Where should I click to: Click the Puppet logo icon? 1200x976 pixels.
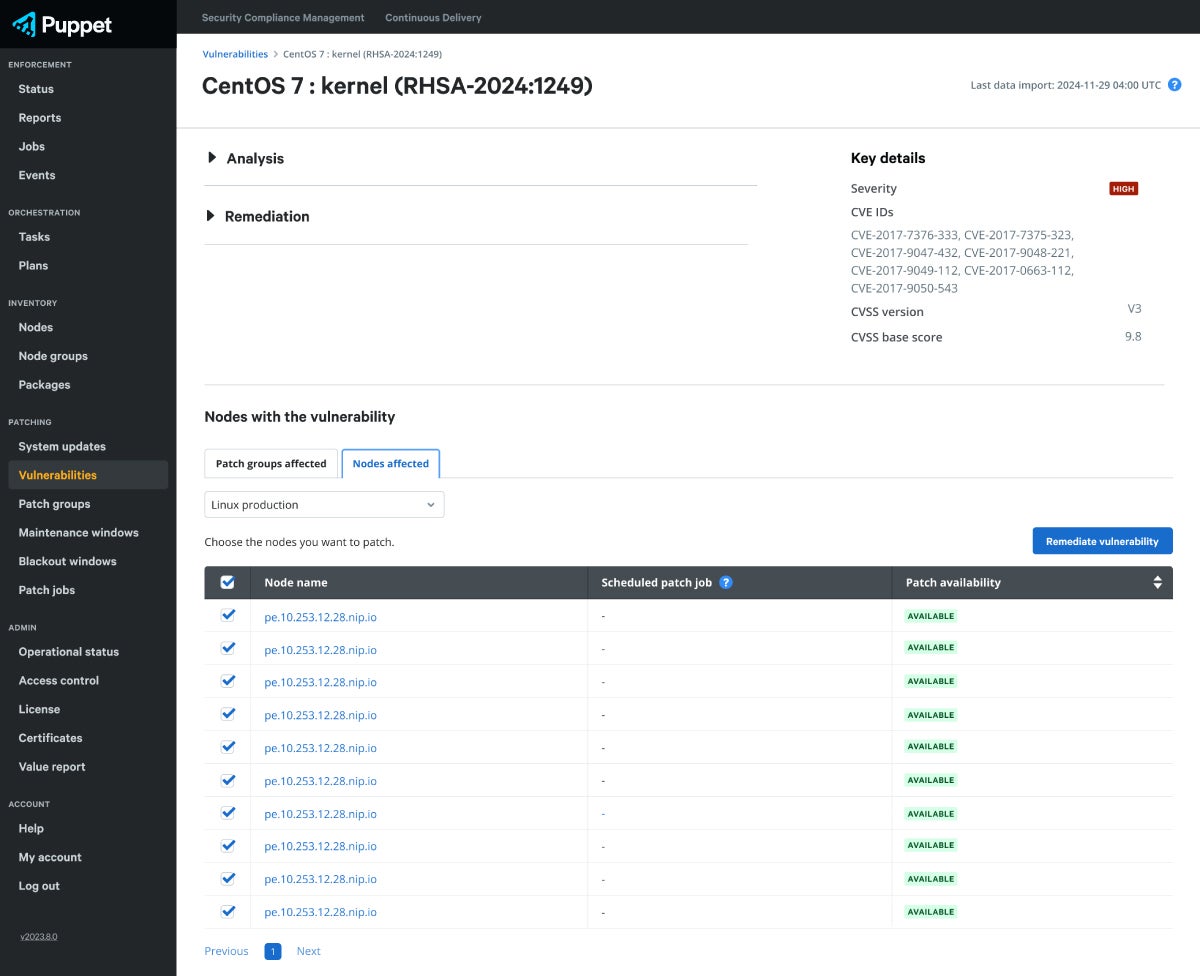click(24, 24)
